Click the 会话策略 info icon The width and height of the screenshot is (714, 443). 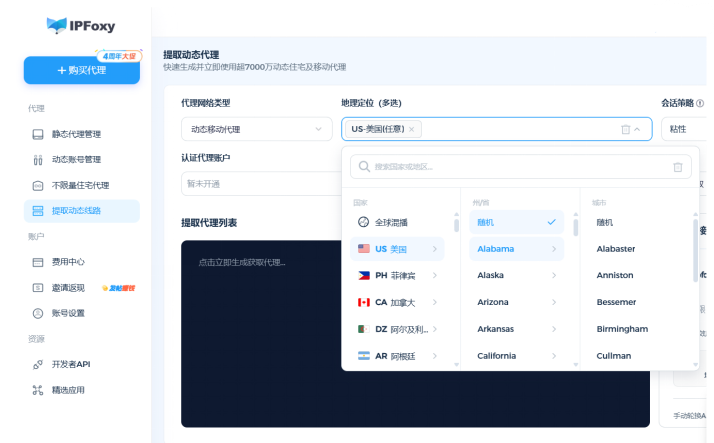[x=700, y=103]
